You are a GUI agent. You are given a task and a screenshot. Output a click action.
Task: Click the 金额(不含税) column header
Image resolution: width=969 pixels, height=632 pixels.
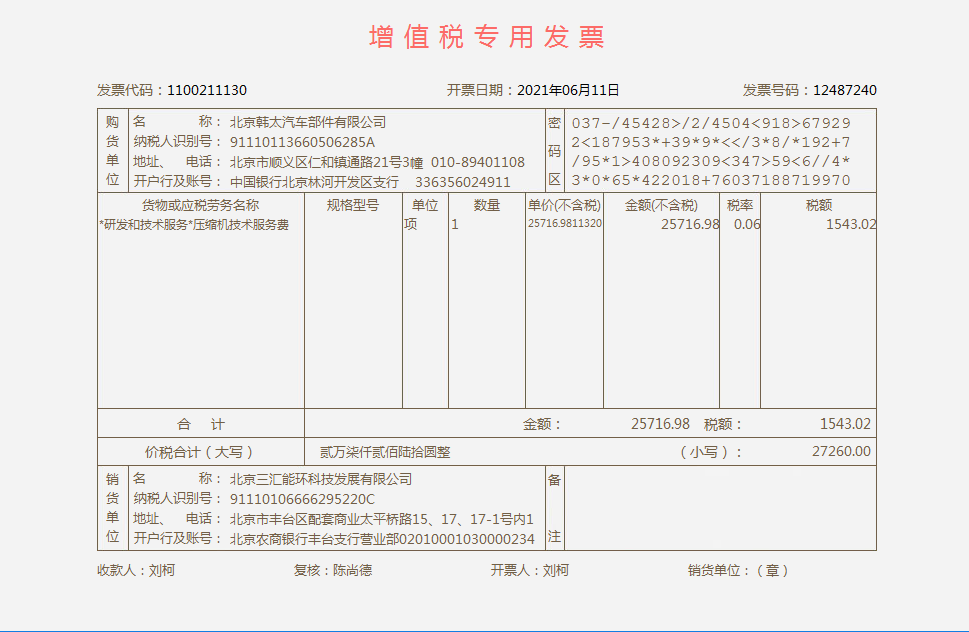(x=661, y=205)
